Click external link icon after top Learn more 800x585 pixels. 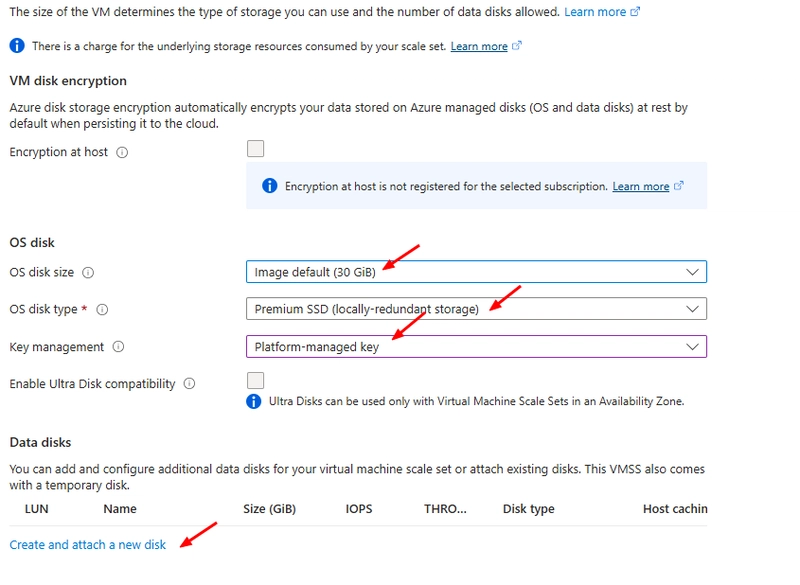[x=635, y=12]
